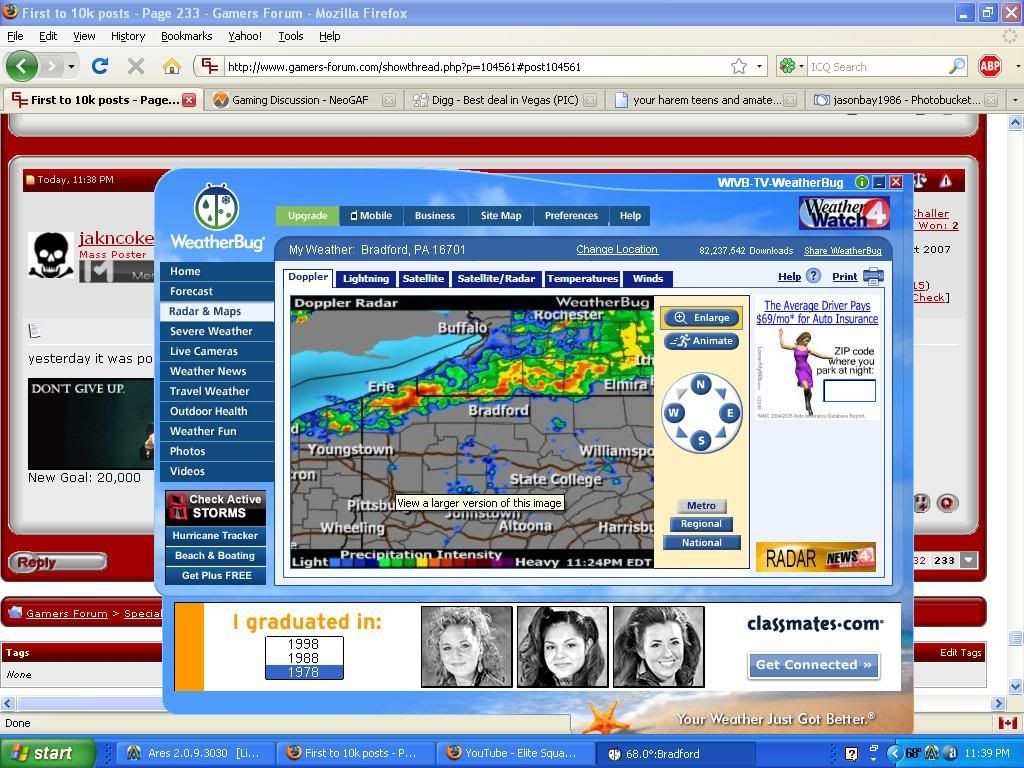Select 1978 in graduation year list
The width and height of the screenshot is (1024, 768).
pyautogui.click(x=304, y=672)
